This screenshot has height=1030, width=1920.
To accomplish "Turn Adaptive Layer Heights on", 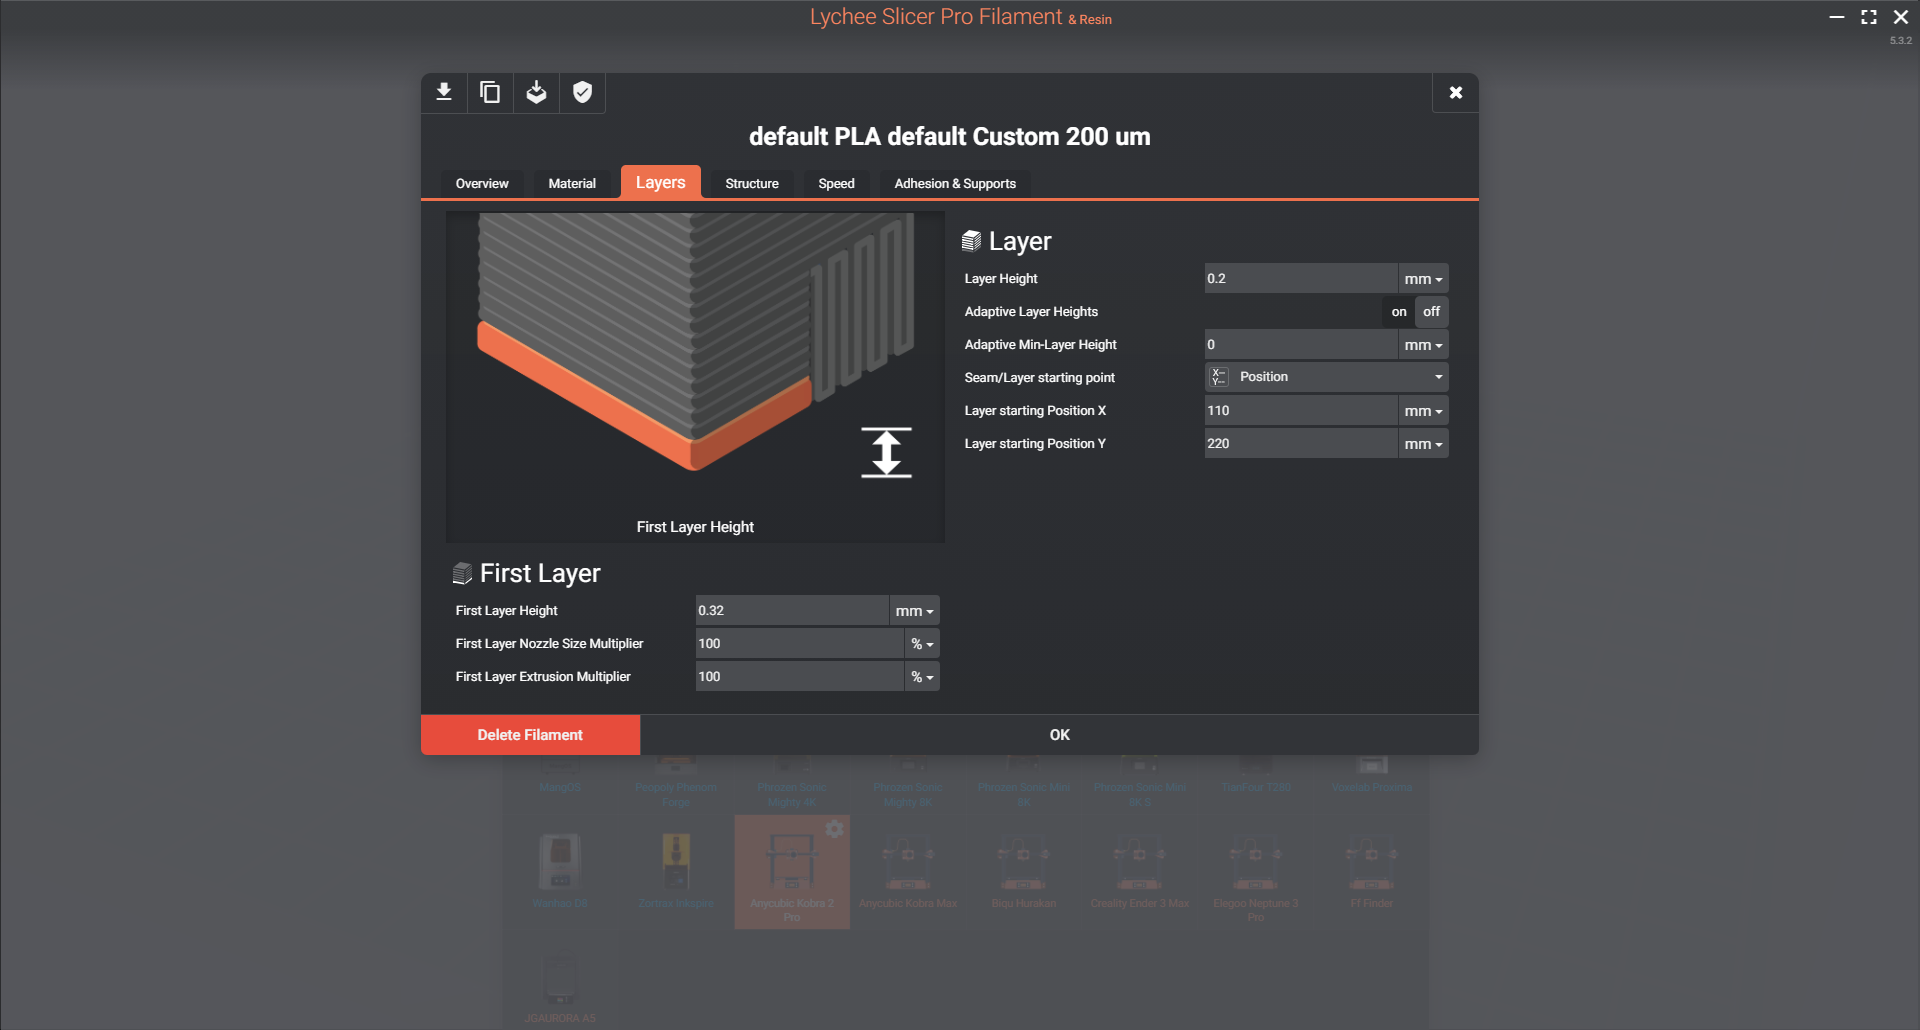I will pos(1398,312).
